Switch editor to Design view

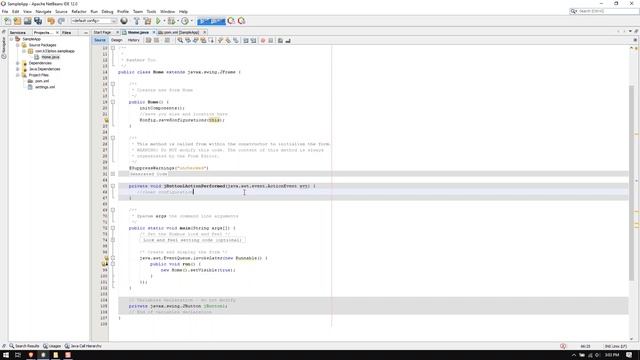(x=117, y=40)
